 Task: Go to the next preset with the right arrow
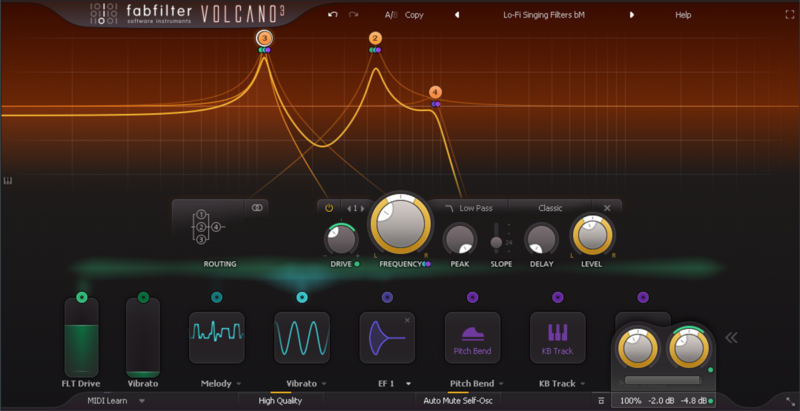pos(632,15)
